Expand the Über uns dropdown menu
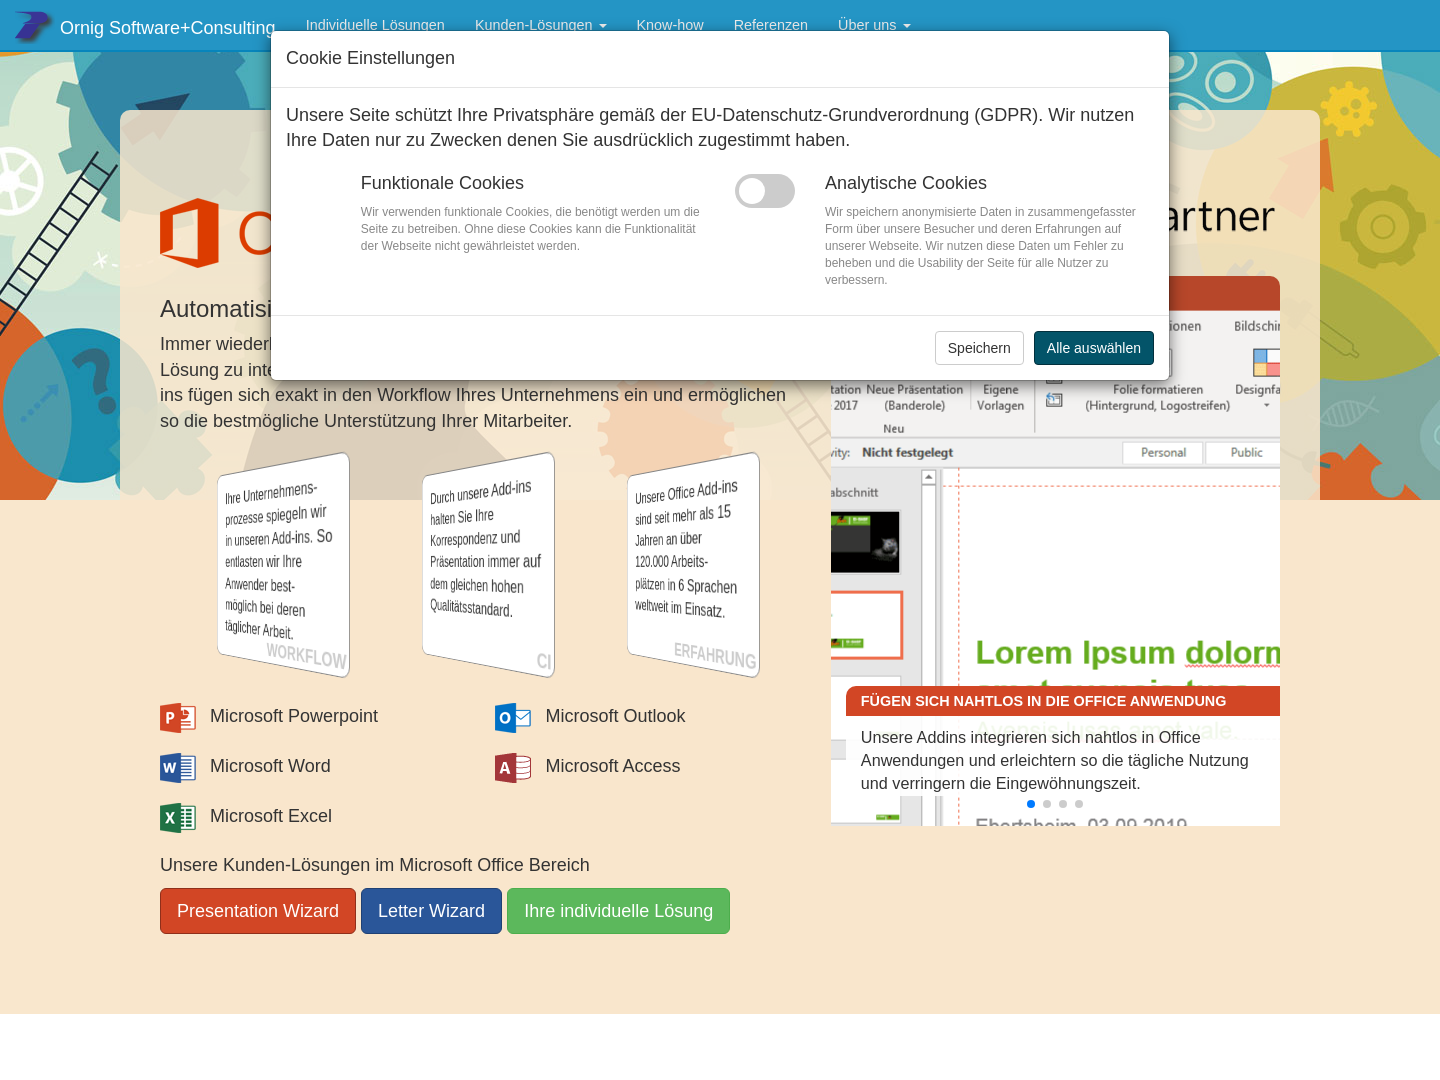This screenshot has width=1440, height=1080. click(874, 25)
